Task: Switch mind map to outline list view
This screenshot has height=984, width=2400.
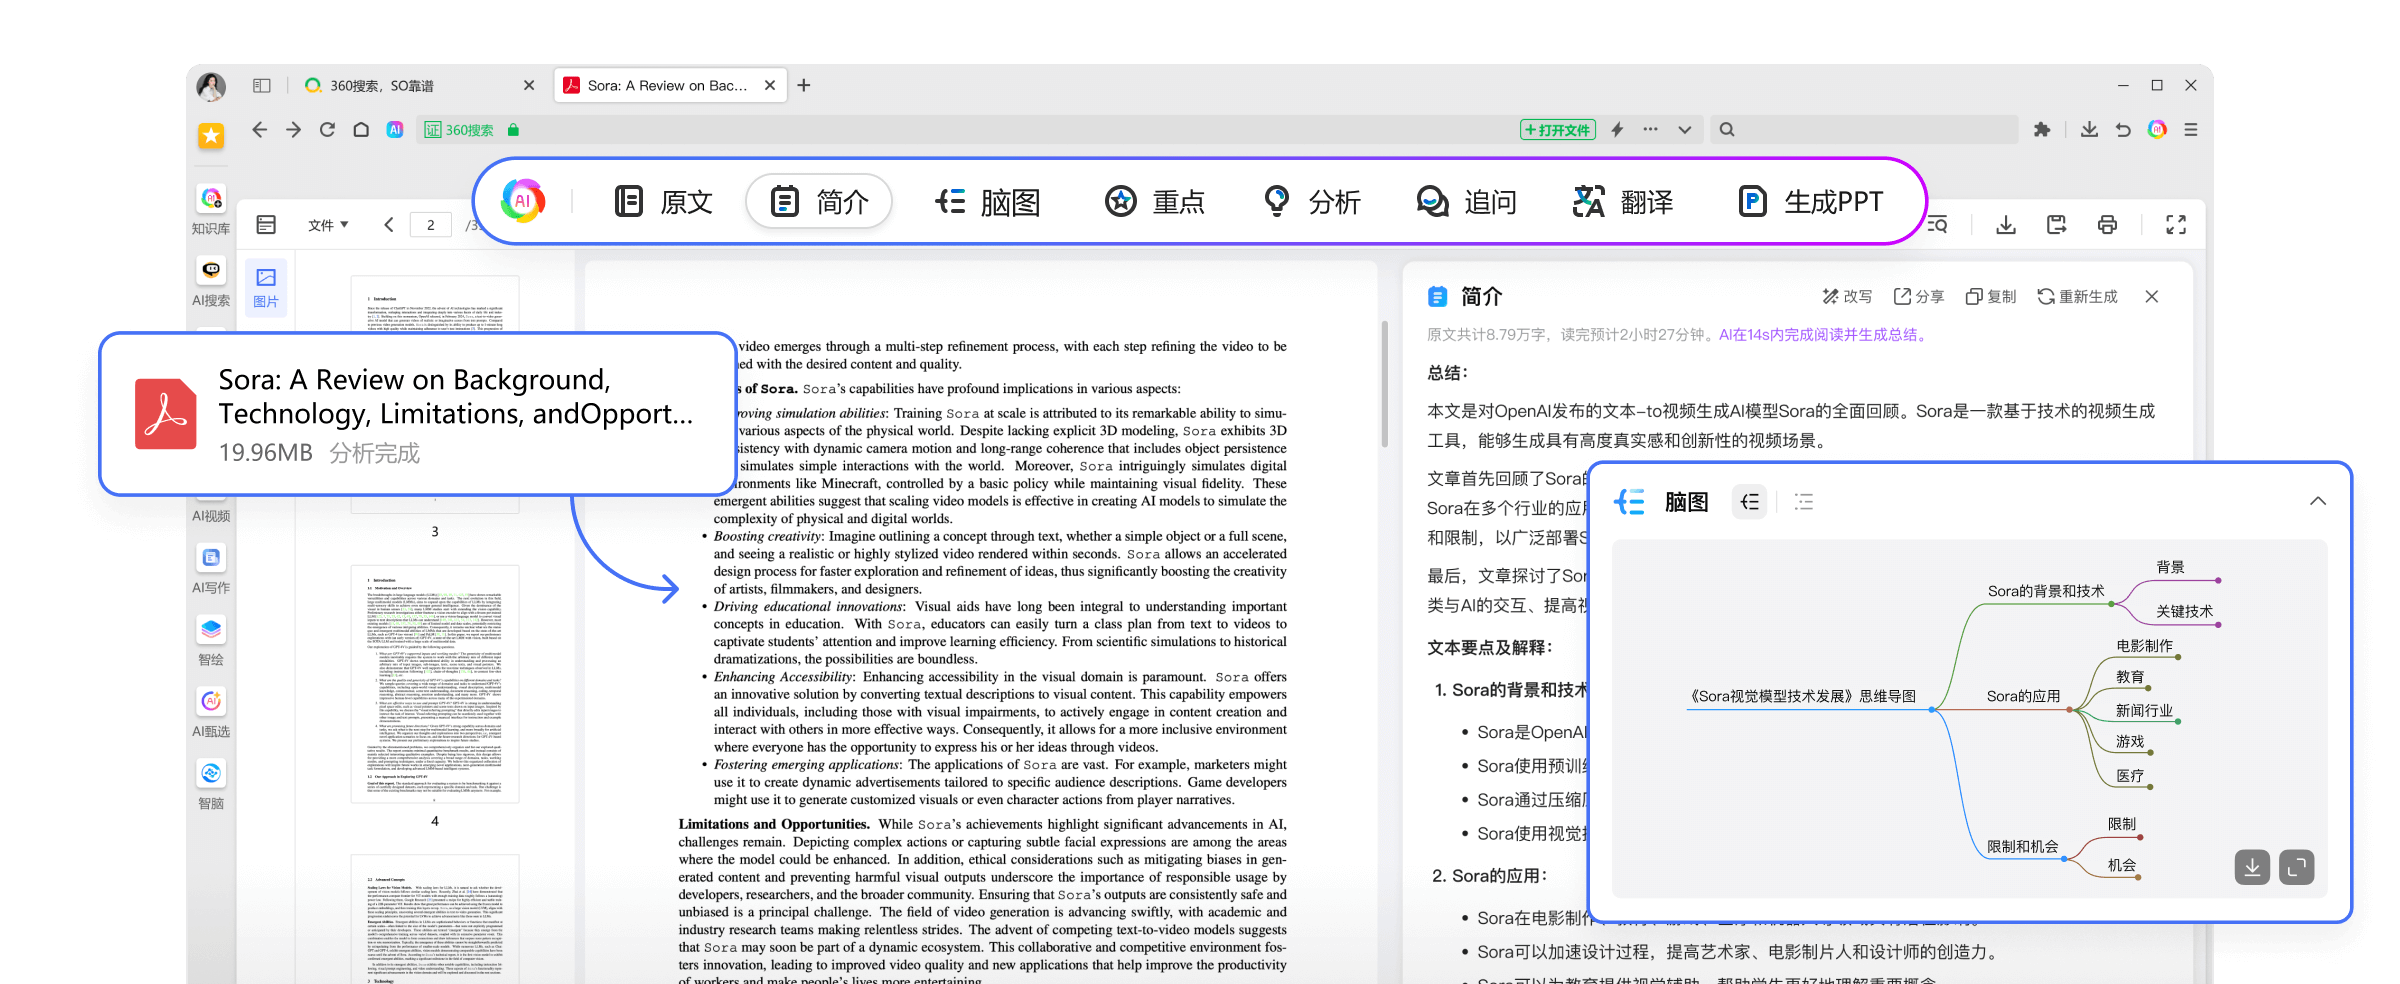Action: coord(1803,502)
